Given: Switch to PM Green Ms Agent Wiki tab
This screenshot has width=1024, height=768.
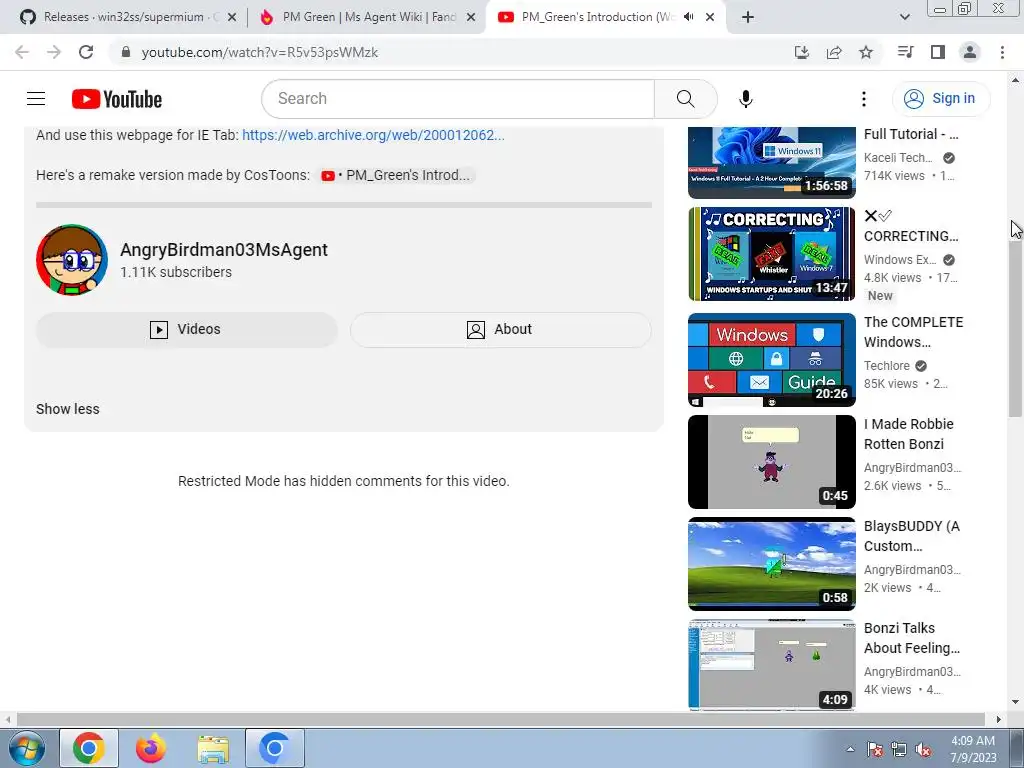Looking at the screenshot, I should (366, 17).
